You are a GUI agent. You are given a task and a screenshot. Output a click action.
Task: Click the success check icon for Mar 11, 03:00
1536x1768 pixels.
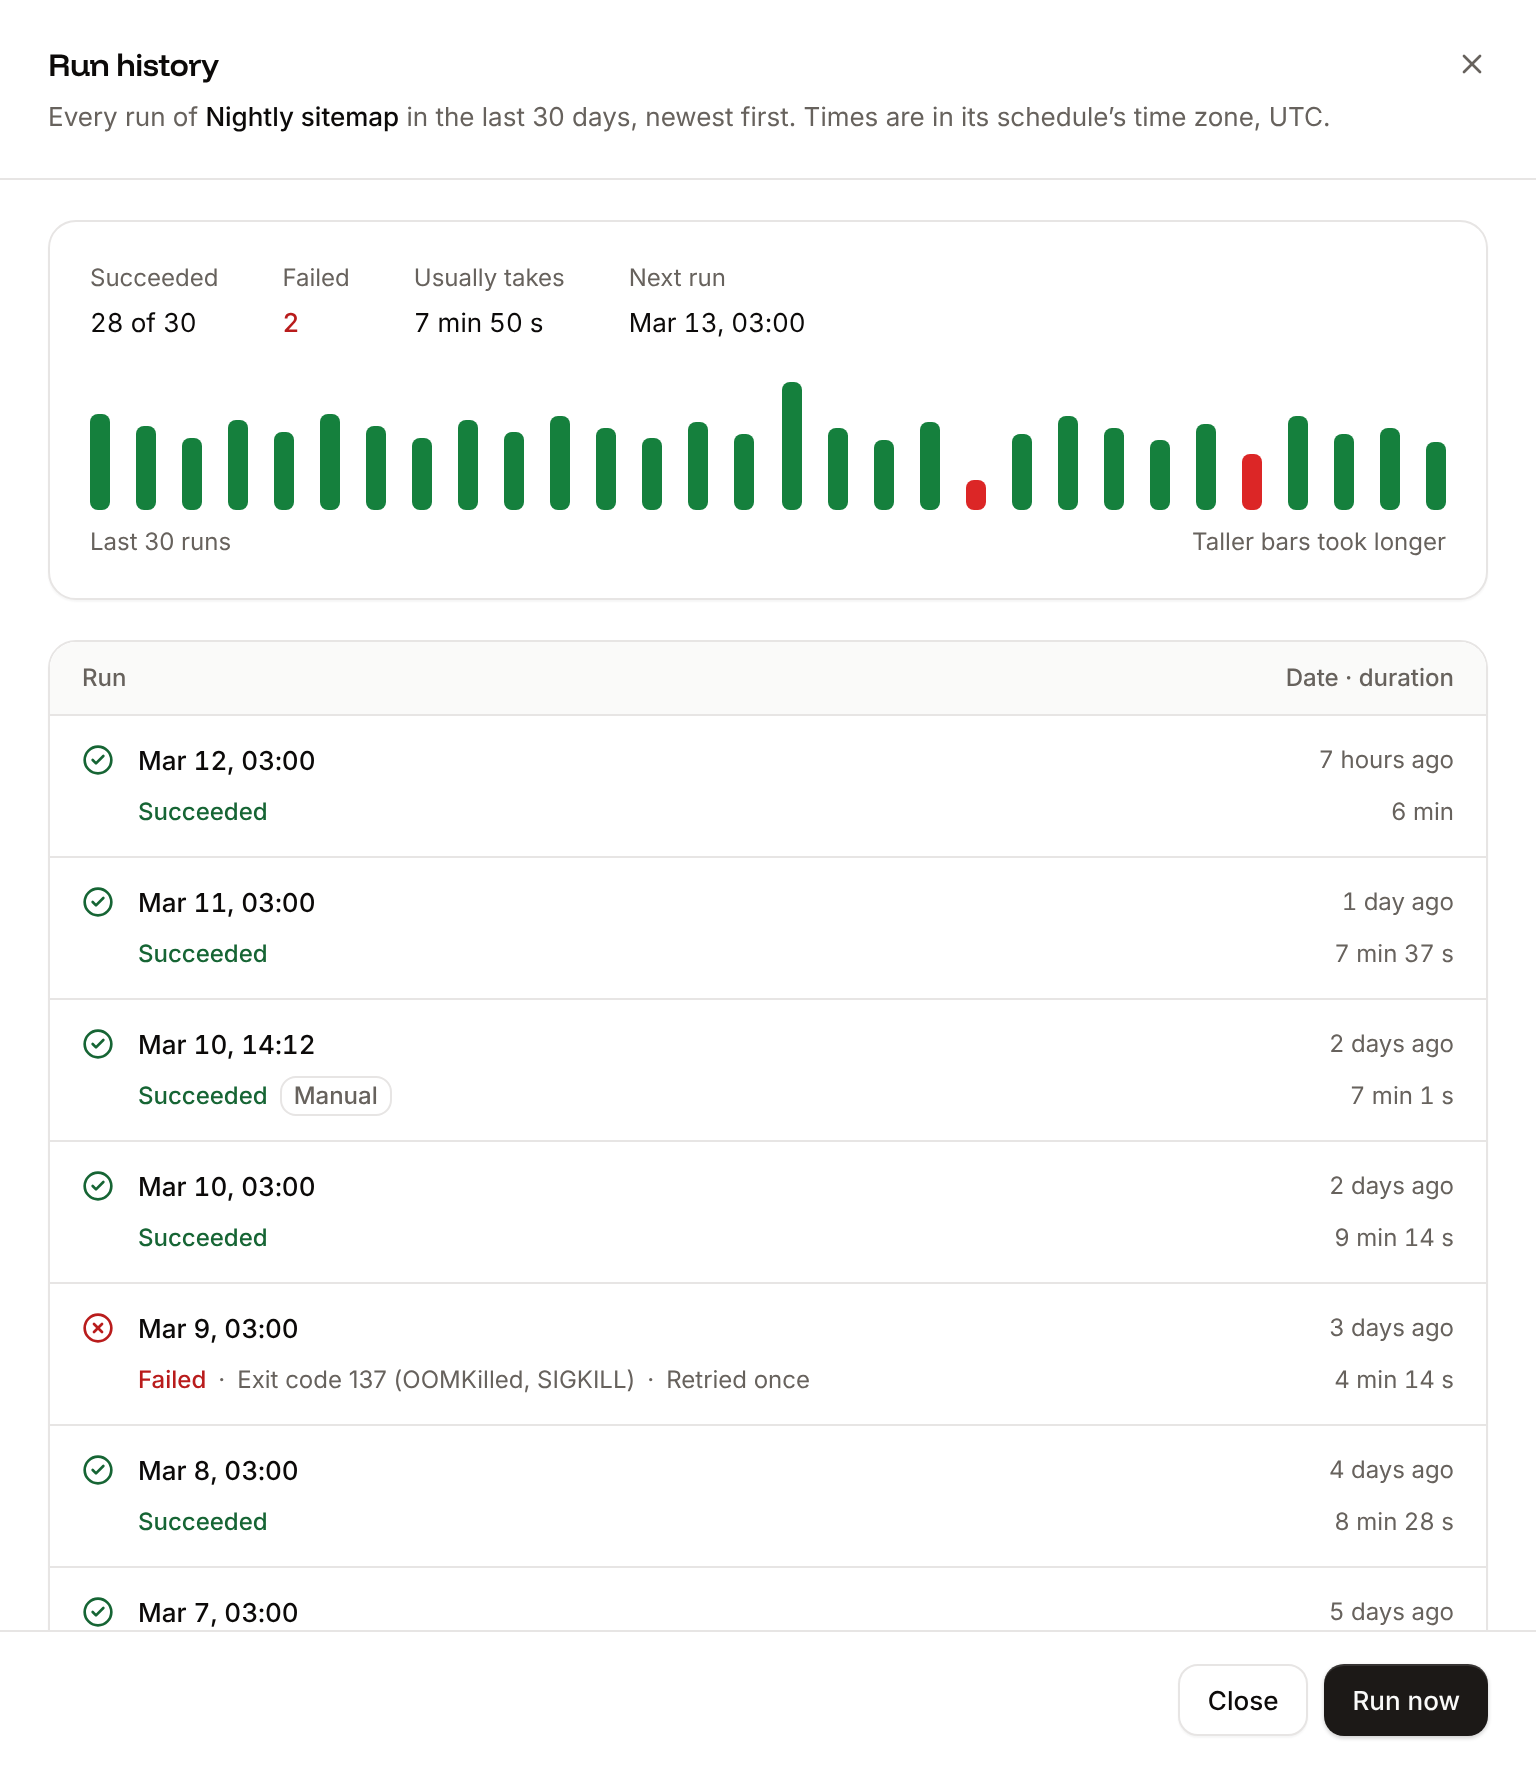point(98,903)
